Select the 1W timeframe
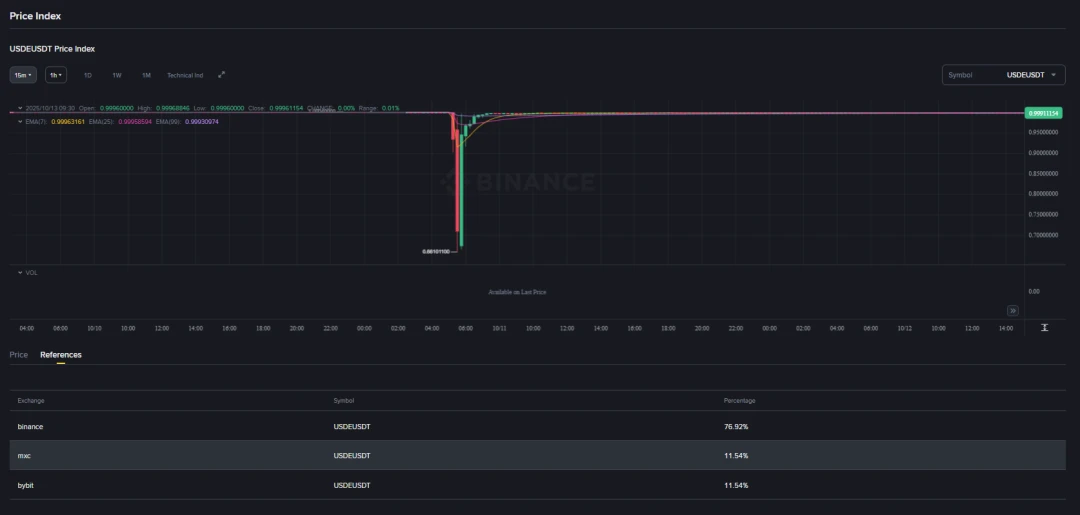1080x515 pixels. 116,75
